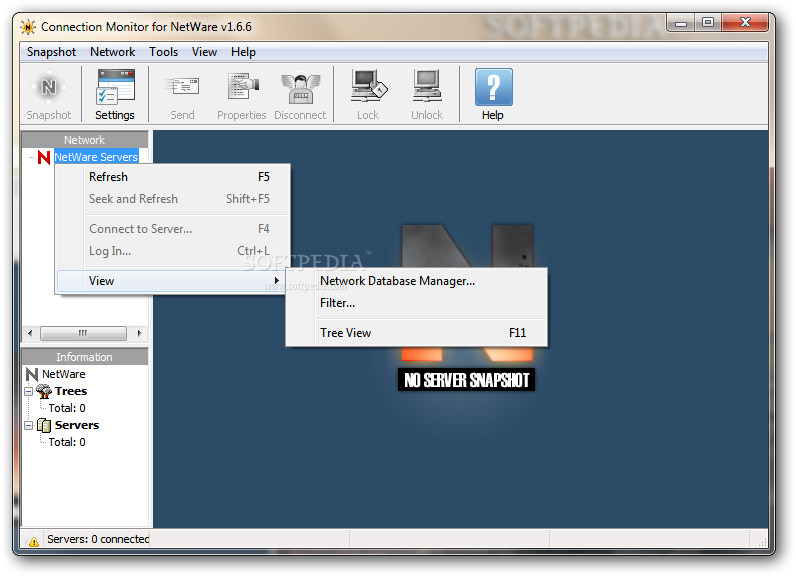Choose Seek and Refresh in context menu

(x=173, y=199)
